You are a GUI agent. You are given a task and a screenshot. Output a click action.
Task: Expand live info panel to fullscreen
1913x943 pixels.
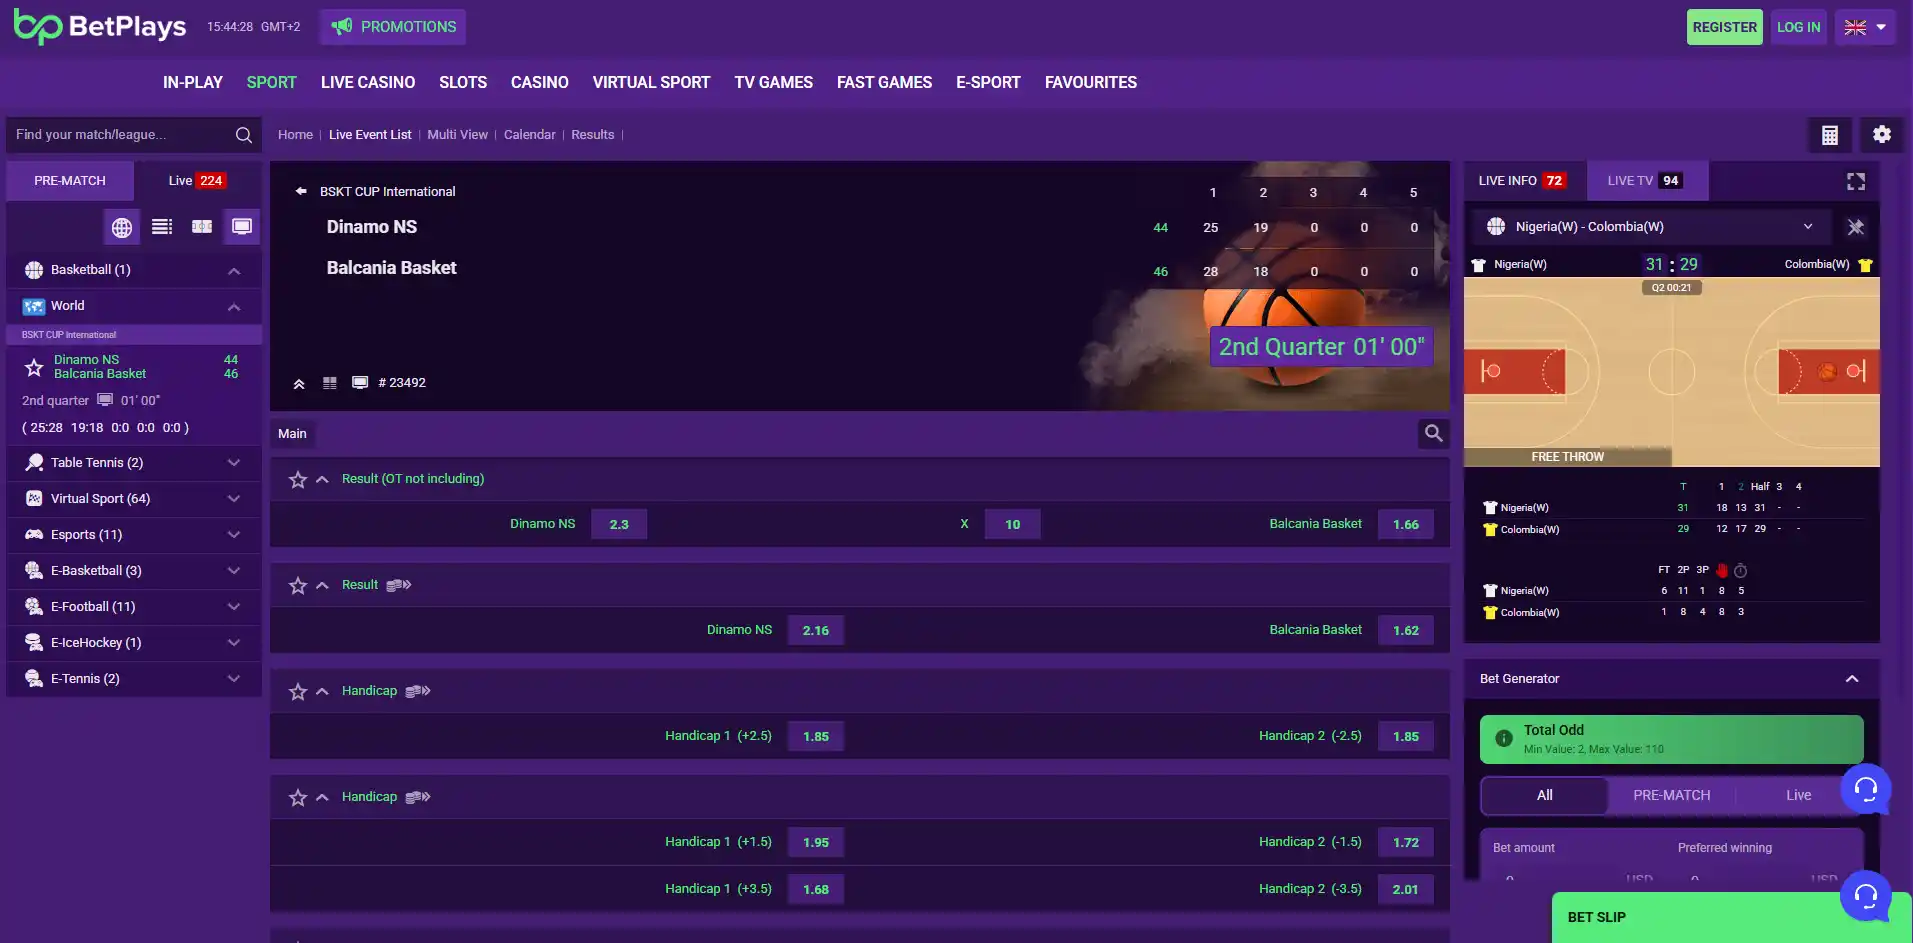pos(1856,181)
